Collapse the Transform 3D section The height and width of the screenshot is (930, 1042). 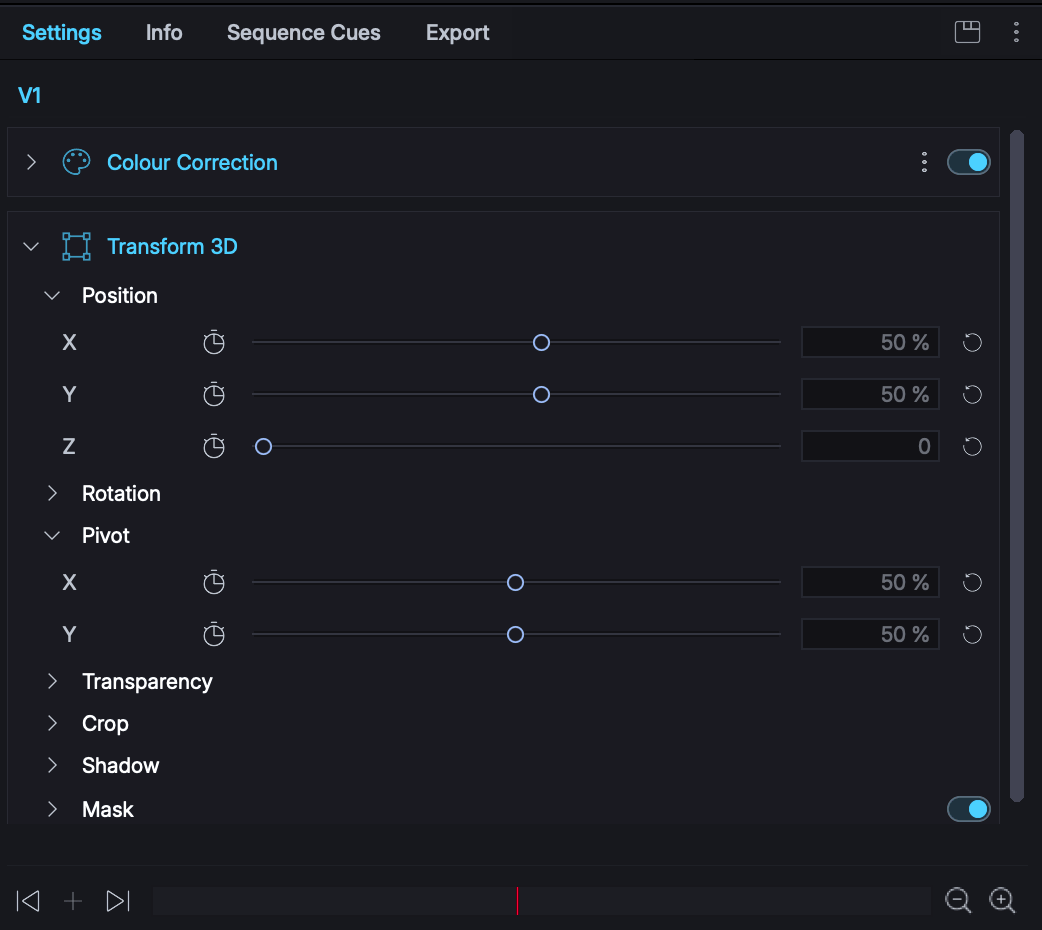31,247
